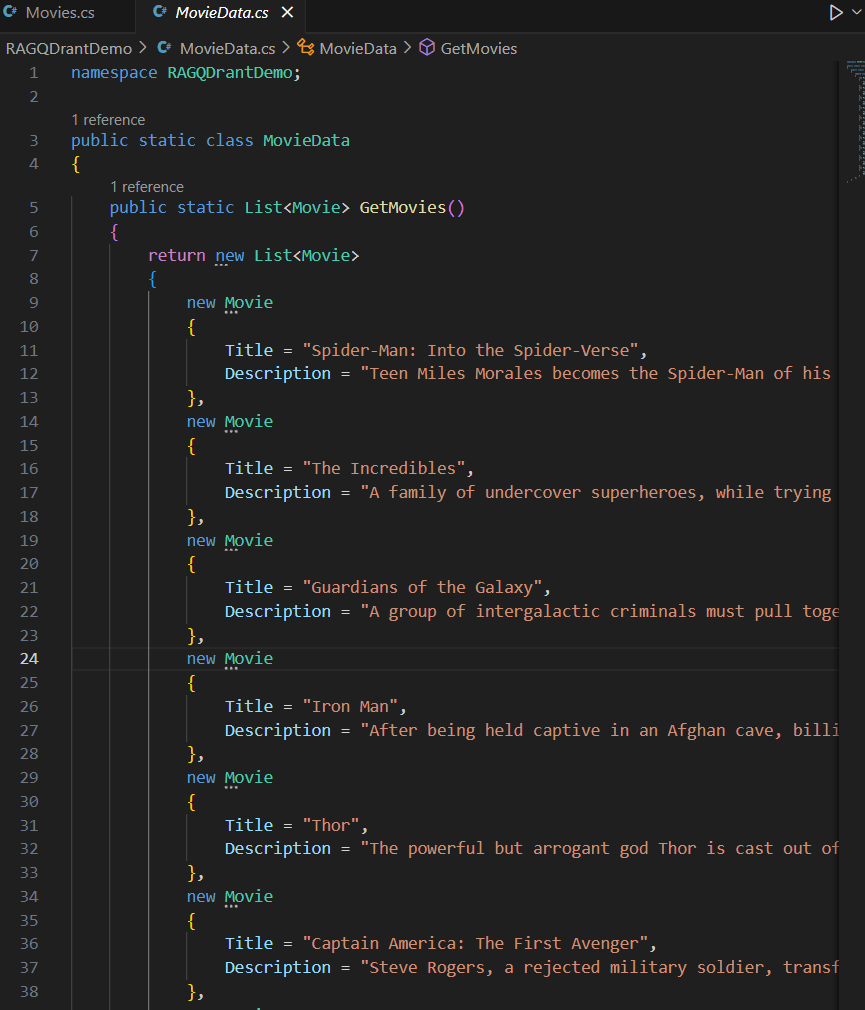Open the dropdown arrow next to Run
The height and width of the screenshot is (1010, 865).
(856, 13)
